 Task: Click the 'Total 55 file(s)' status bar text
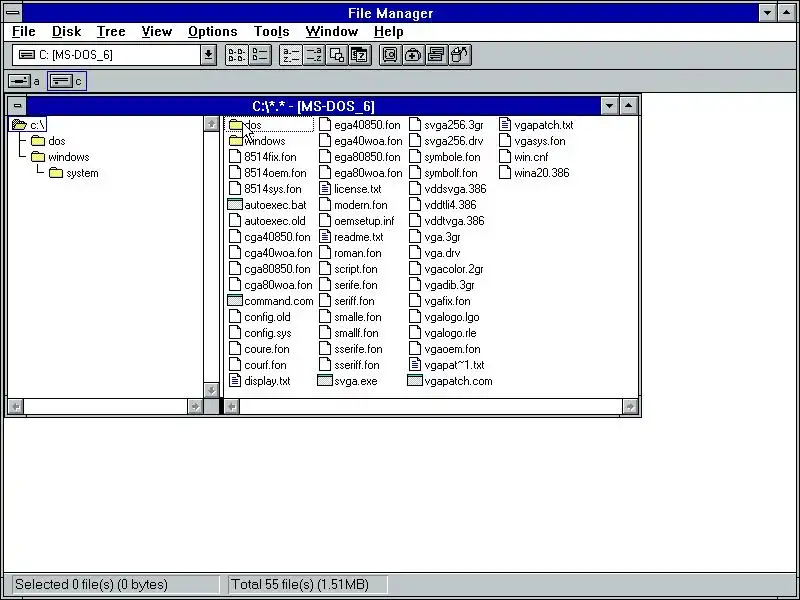point(299,585)
